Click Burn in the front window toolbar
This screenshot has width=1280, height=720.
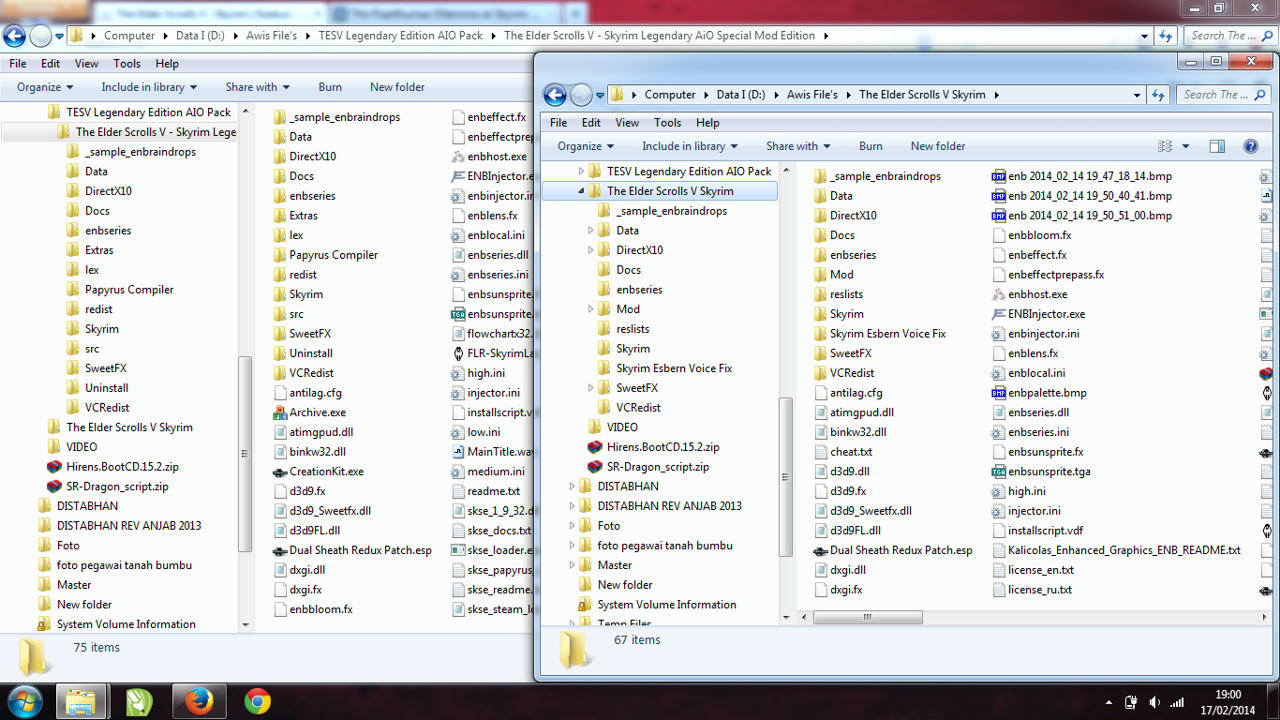[870, 146]
